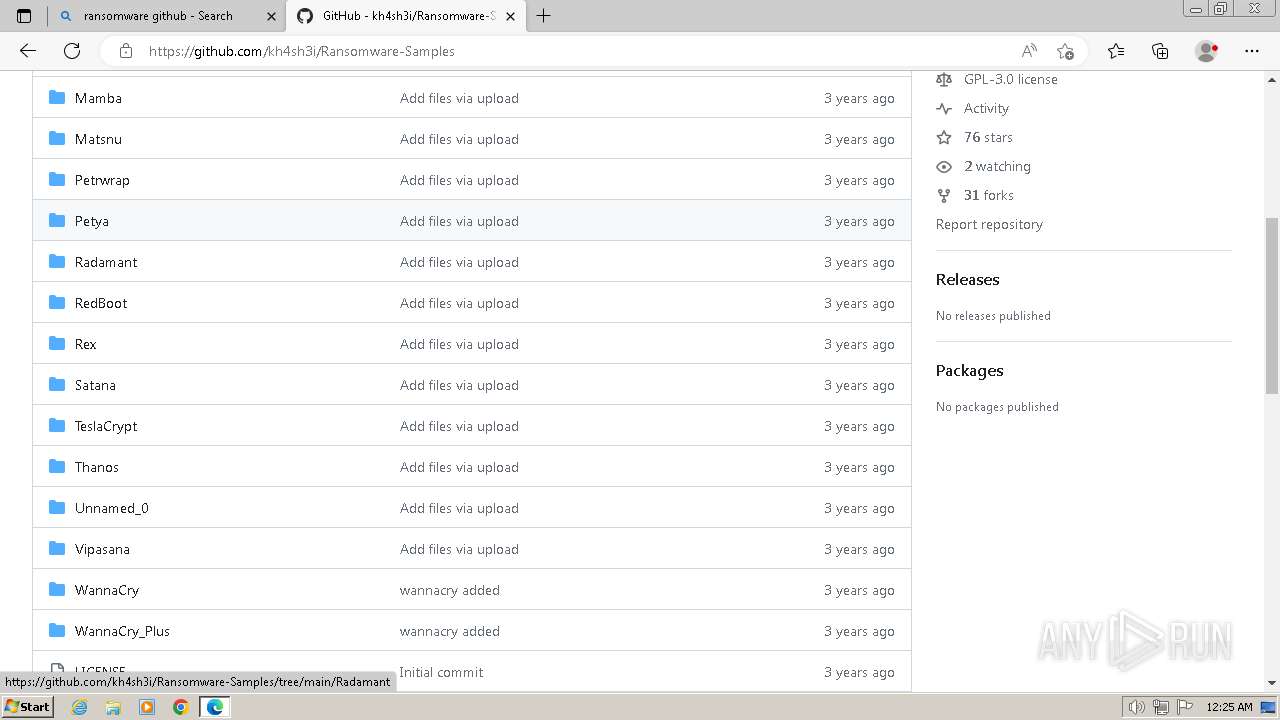The width and height of the screenshot is (1280, 720).
Task: View site information lock icon
Action: click(125, 51)
